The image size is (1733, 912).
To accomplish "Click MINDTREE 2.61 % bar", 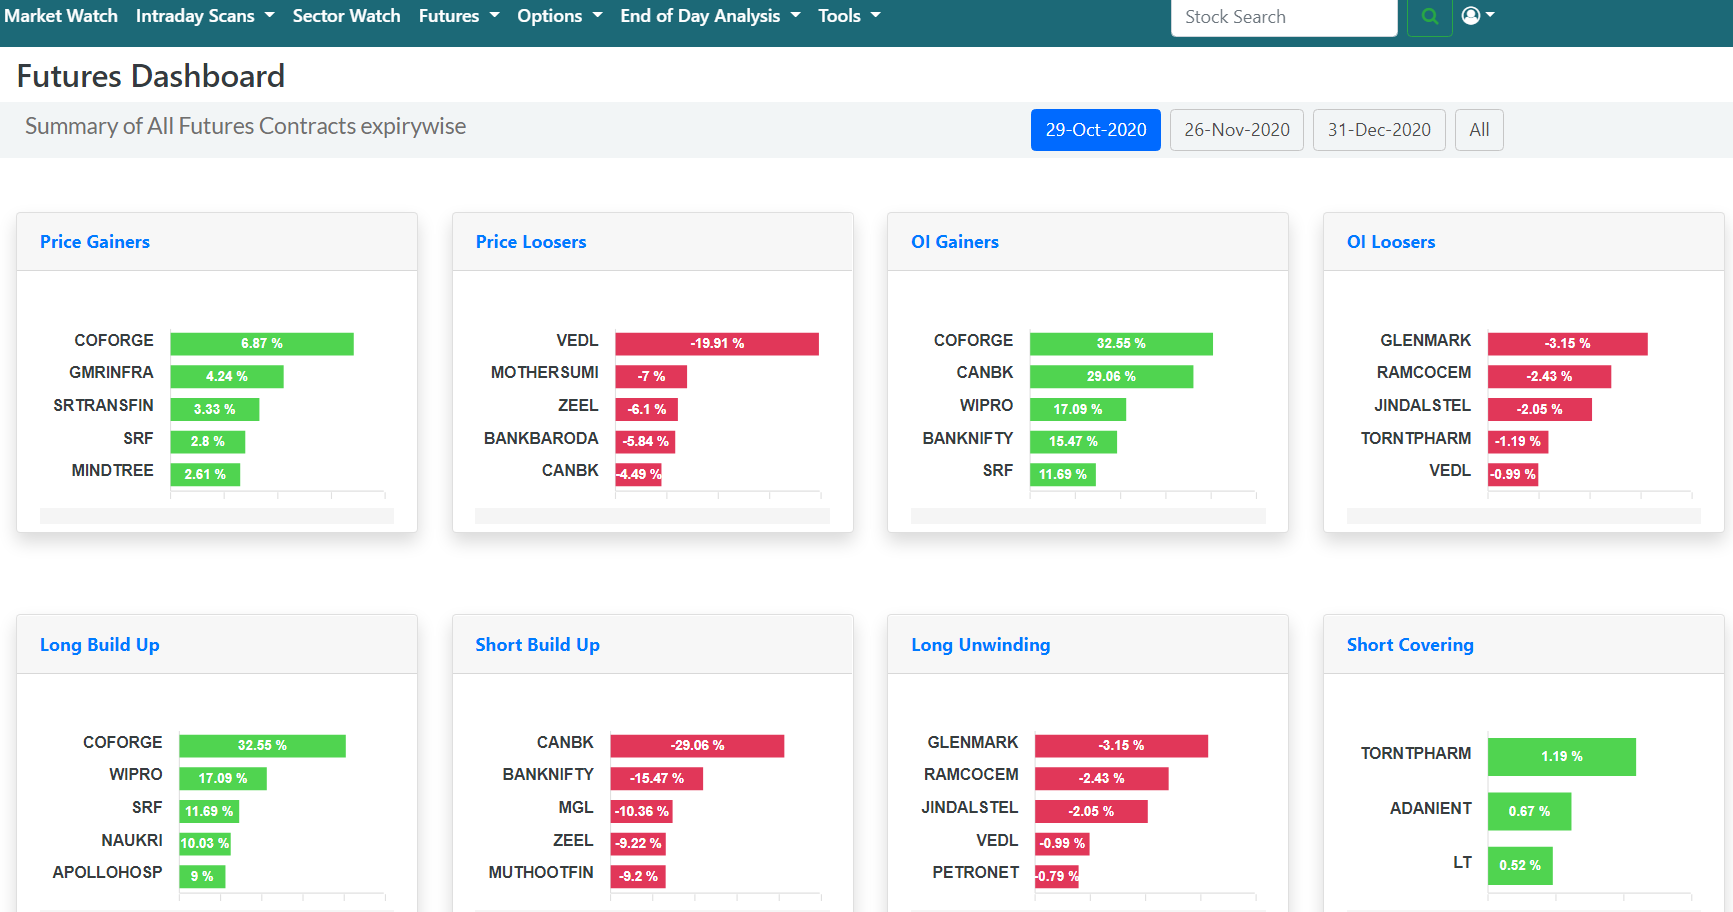I will pos(205,475).
